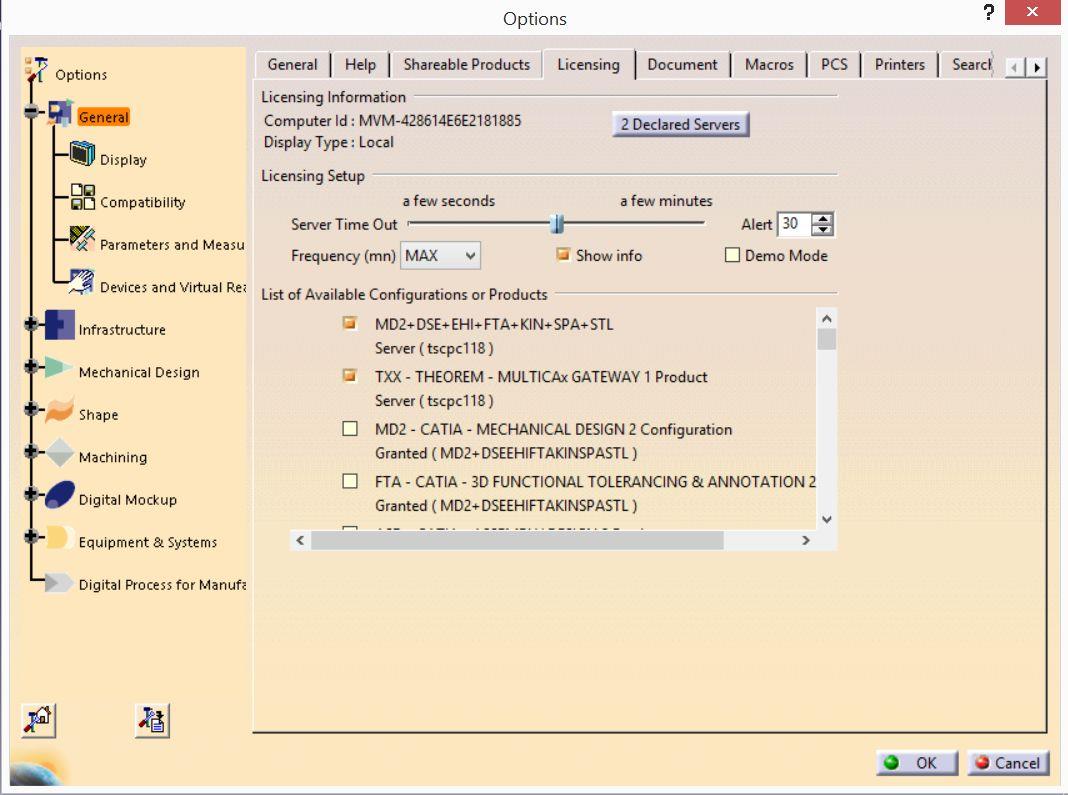Switch to the Macros tab

point(769,65)
